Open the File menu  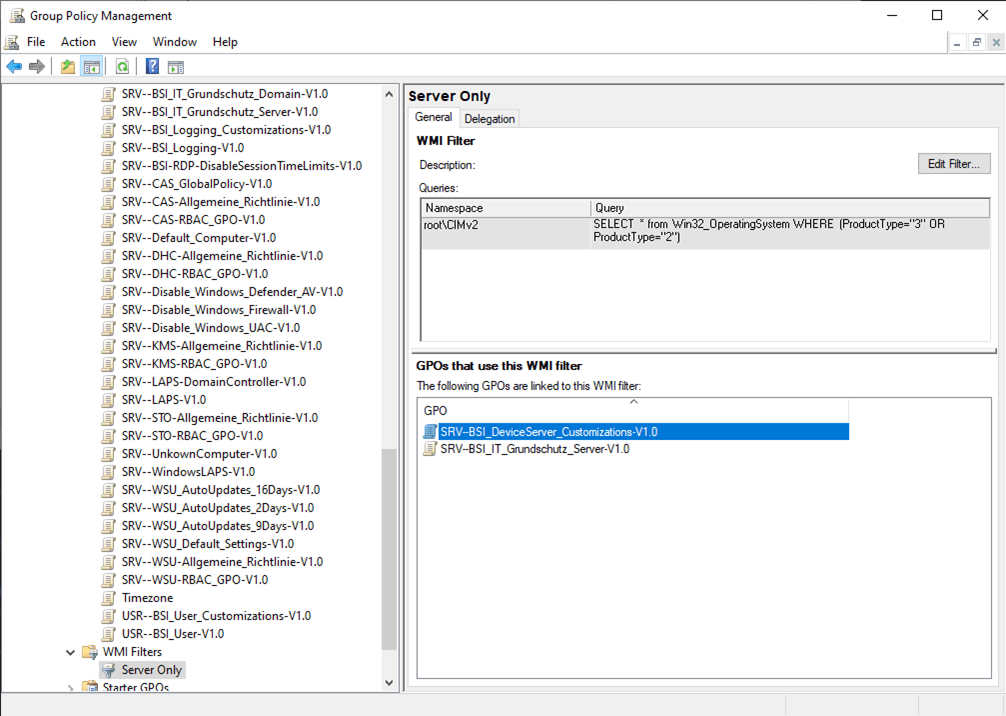[36, 42]
